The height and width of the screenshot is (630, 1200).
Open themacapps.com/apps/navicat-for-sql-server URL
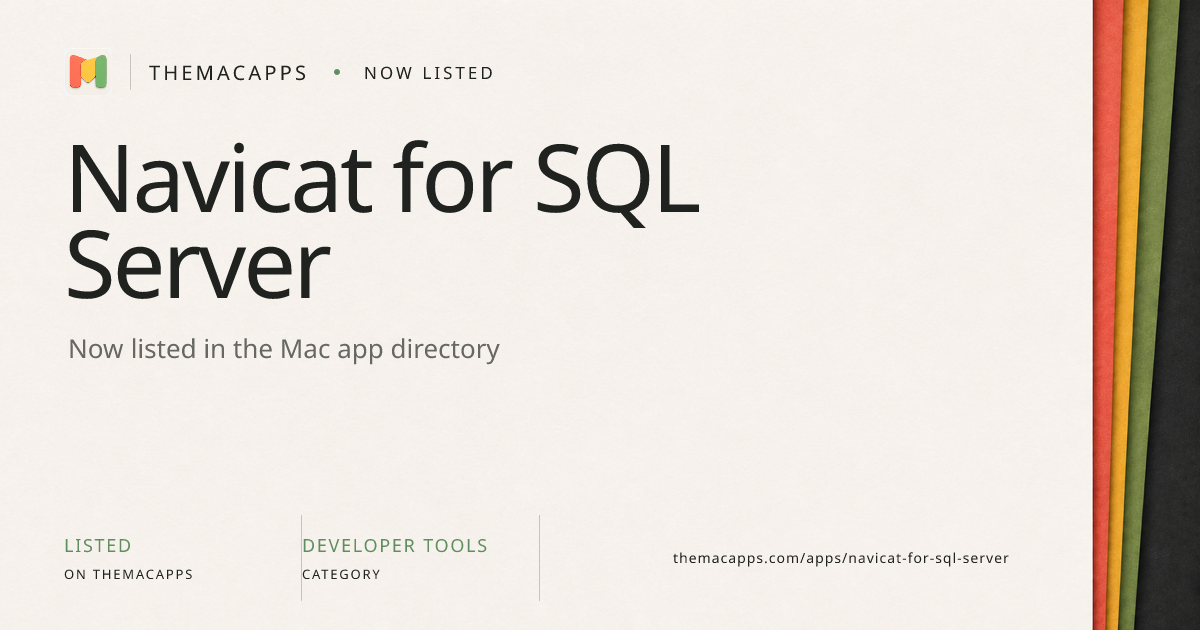pyautogui.click(x=841, y=558)
